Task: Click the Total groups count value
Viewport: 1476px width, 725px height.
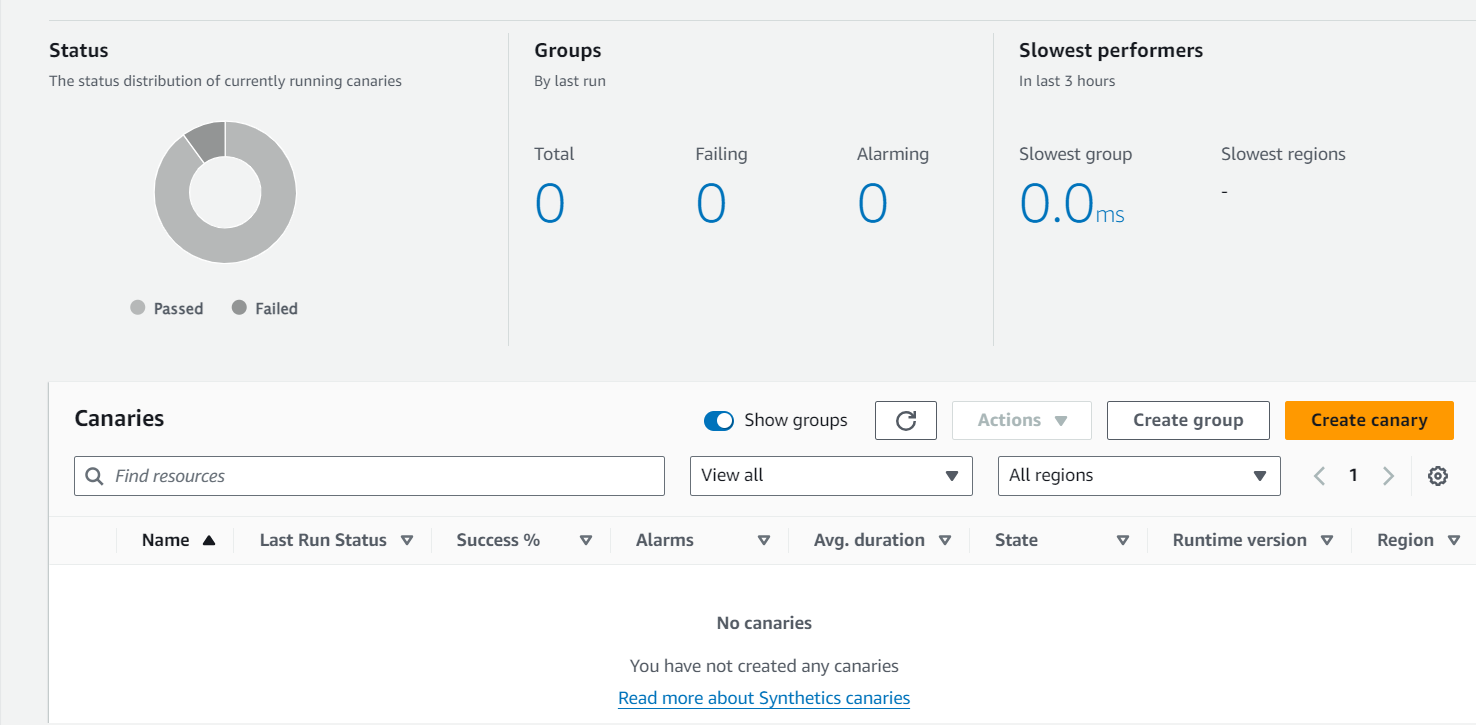Action: [x=550, y=204]
